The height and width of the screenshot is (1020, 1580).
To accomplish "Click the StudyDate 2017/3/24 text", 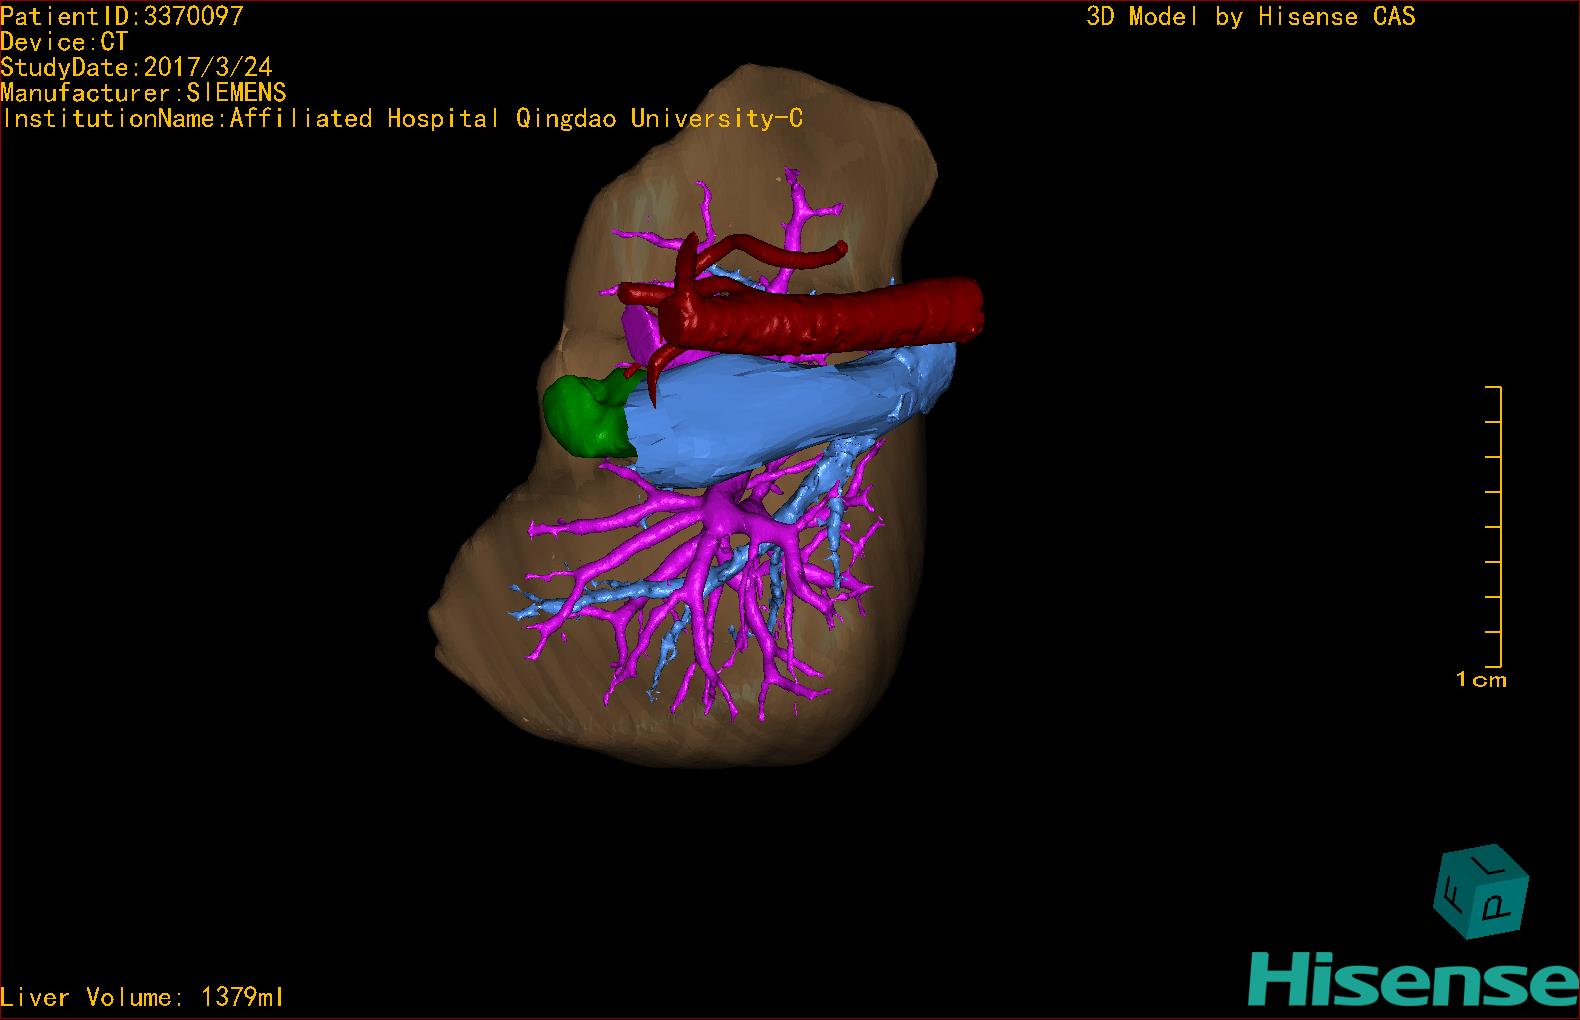I will (x=136, y=68).
